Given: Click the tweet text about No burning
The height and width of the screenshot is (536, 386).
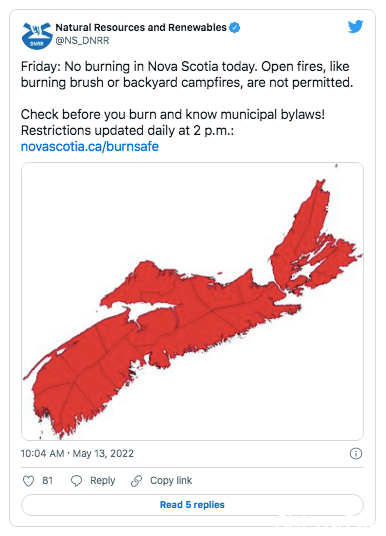Looking at the screenshot, I should (187, 74).
